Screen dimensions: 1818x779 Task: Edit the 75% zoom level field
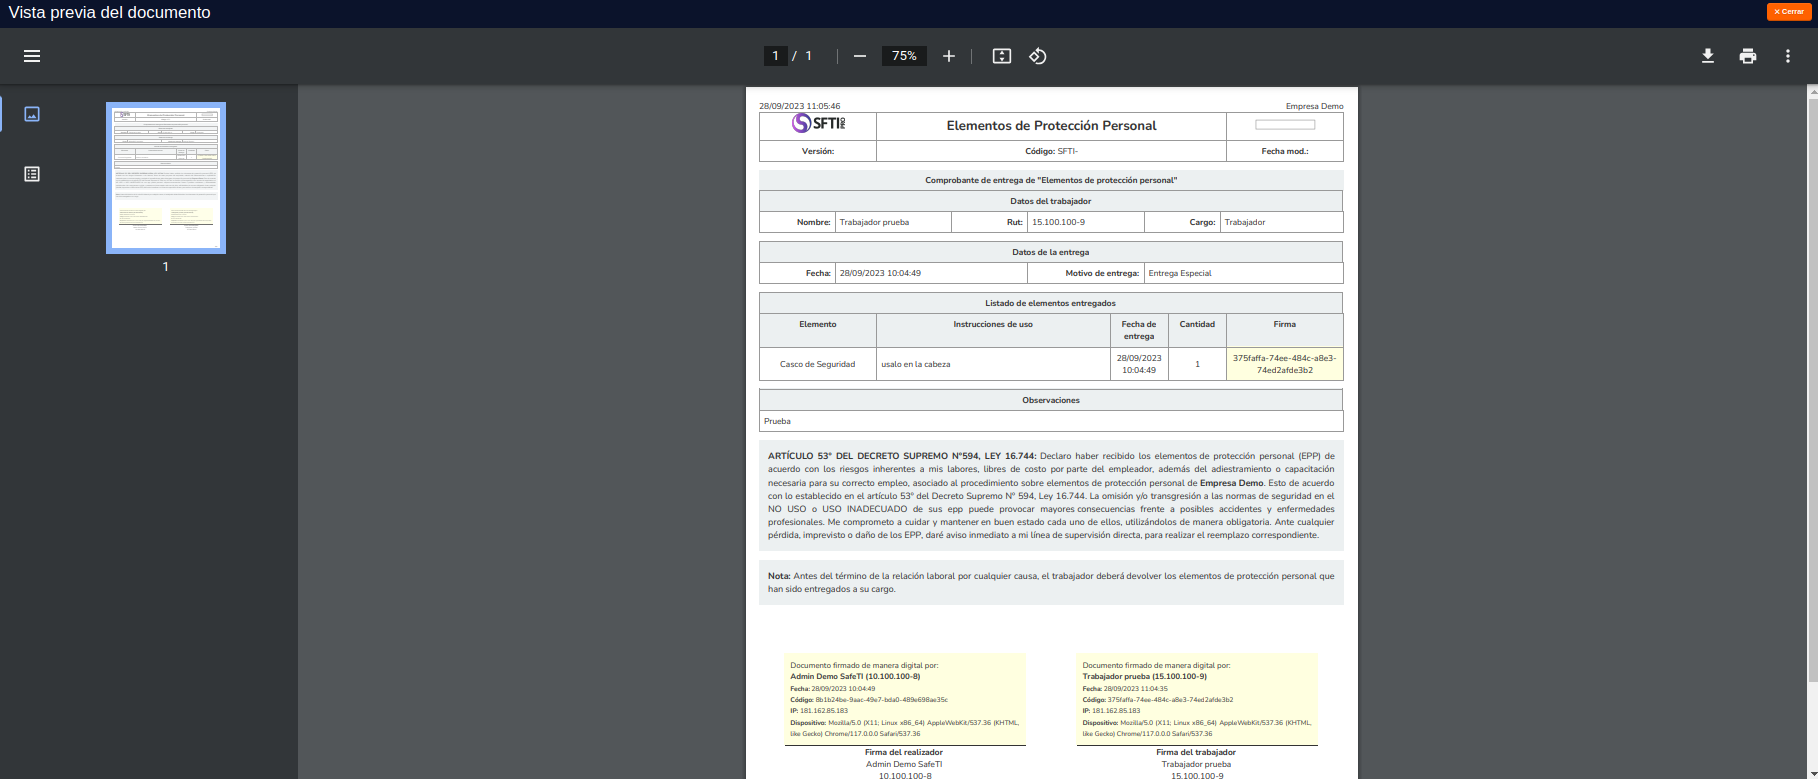pos(904,56)
